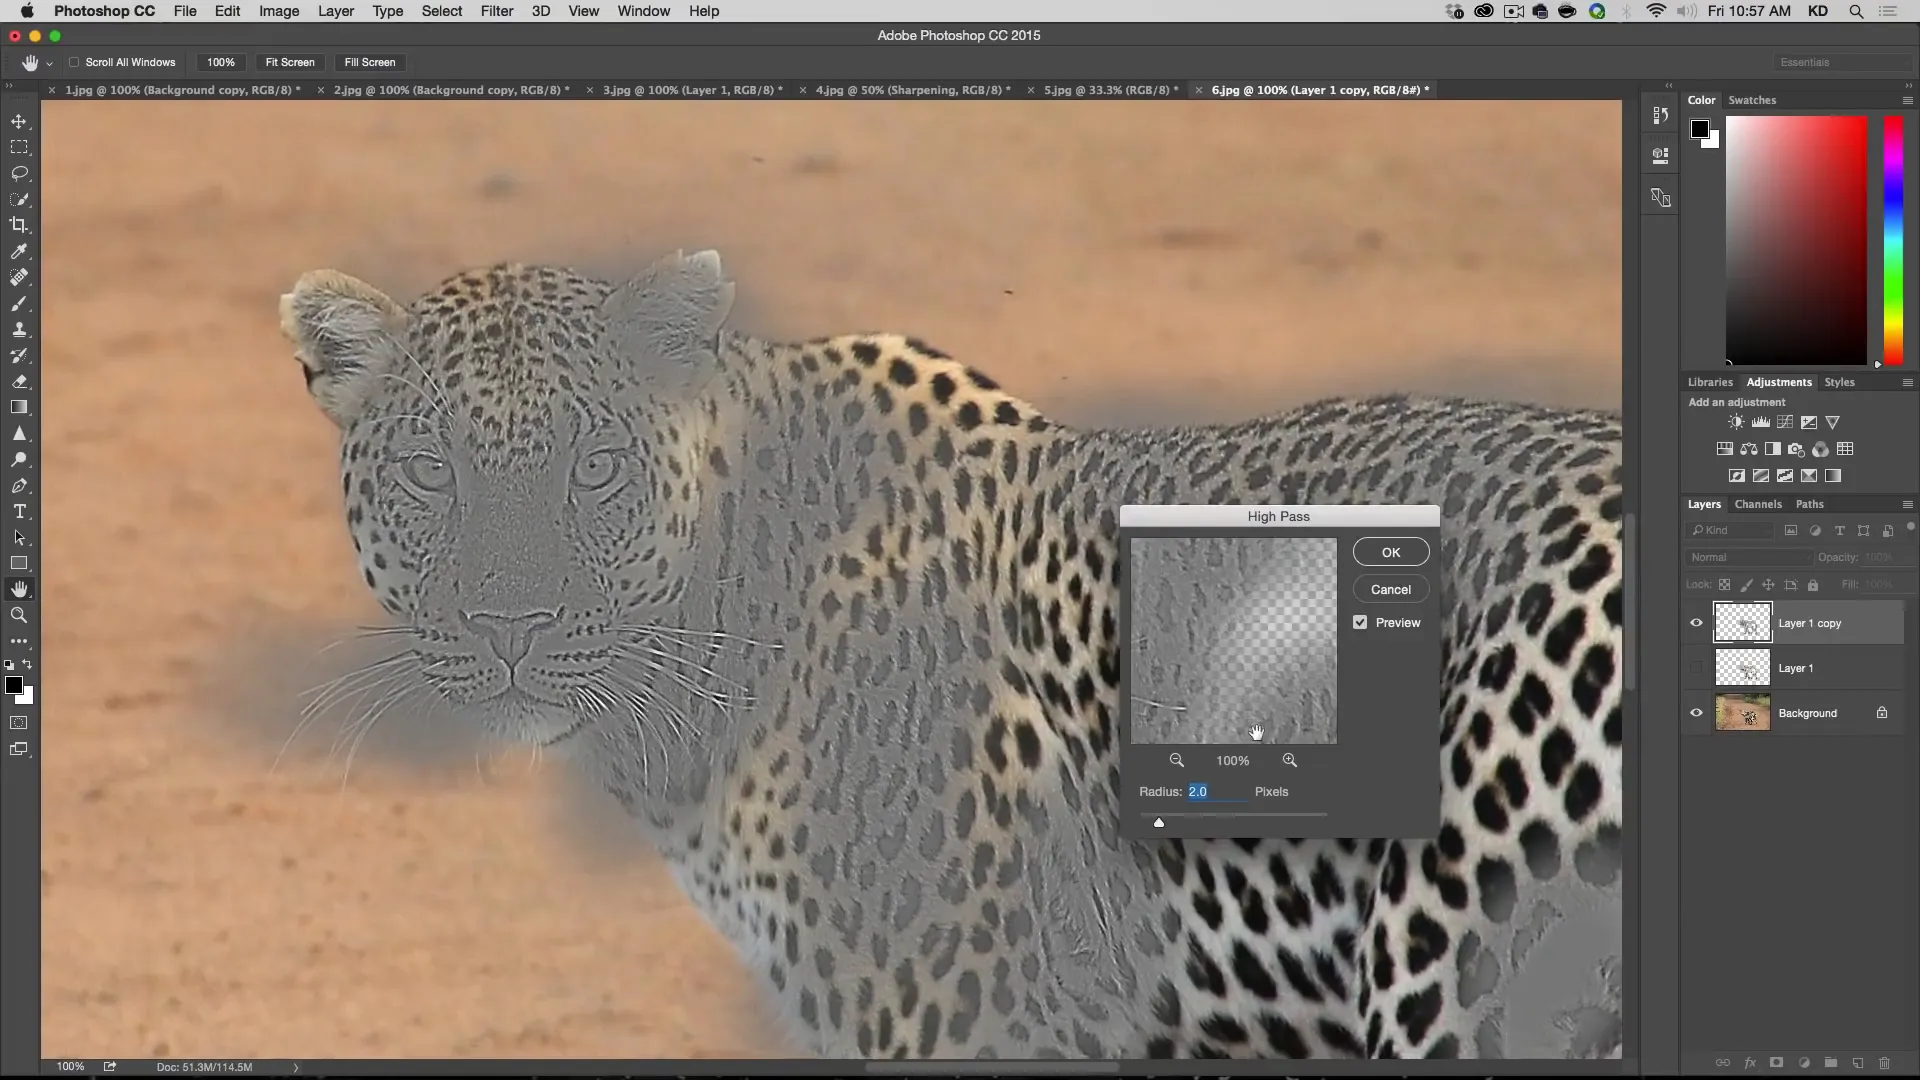This screenshot has width=1920, height=1080.
Task: Open the Filter menu
Action: [x=497, y=11]
